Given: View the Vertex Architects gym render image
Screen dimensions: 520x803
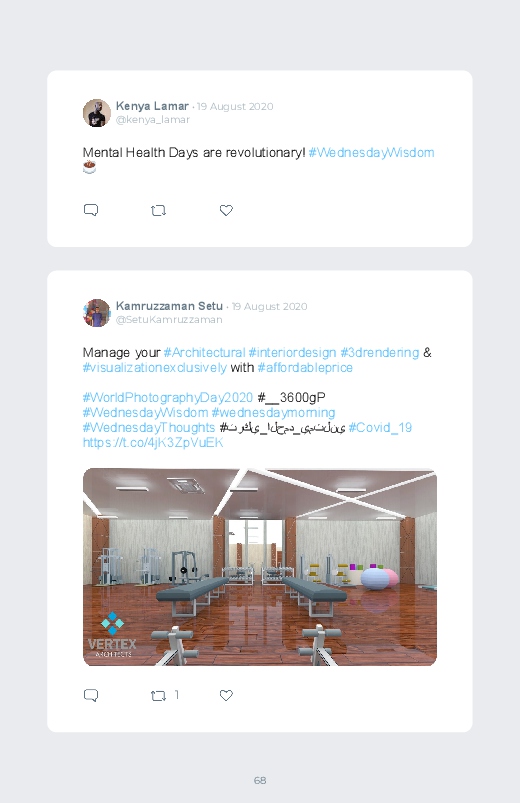Looking at the screenshot, I should click(x=260, y=567).
